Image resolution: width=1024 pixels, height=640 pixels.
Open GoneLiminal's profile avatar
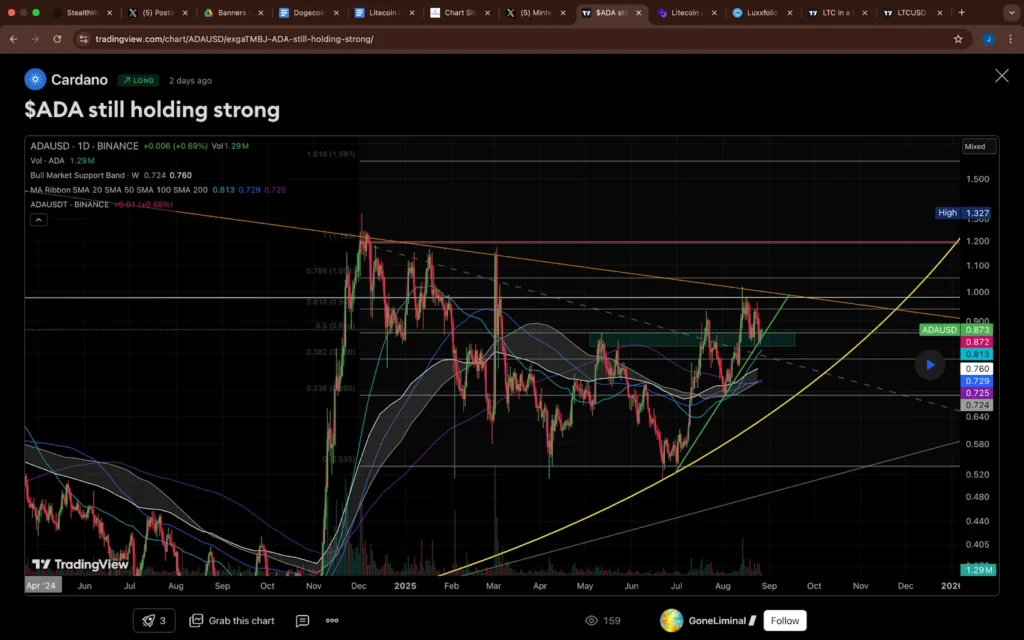[671, 620]
